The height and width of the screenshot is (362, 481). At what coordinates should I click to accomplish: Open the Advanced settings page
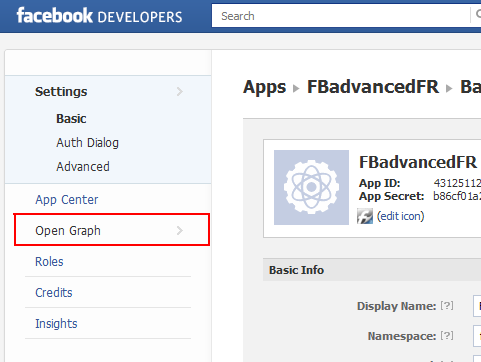pos(83,167)
